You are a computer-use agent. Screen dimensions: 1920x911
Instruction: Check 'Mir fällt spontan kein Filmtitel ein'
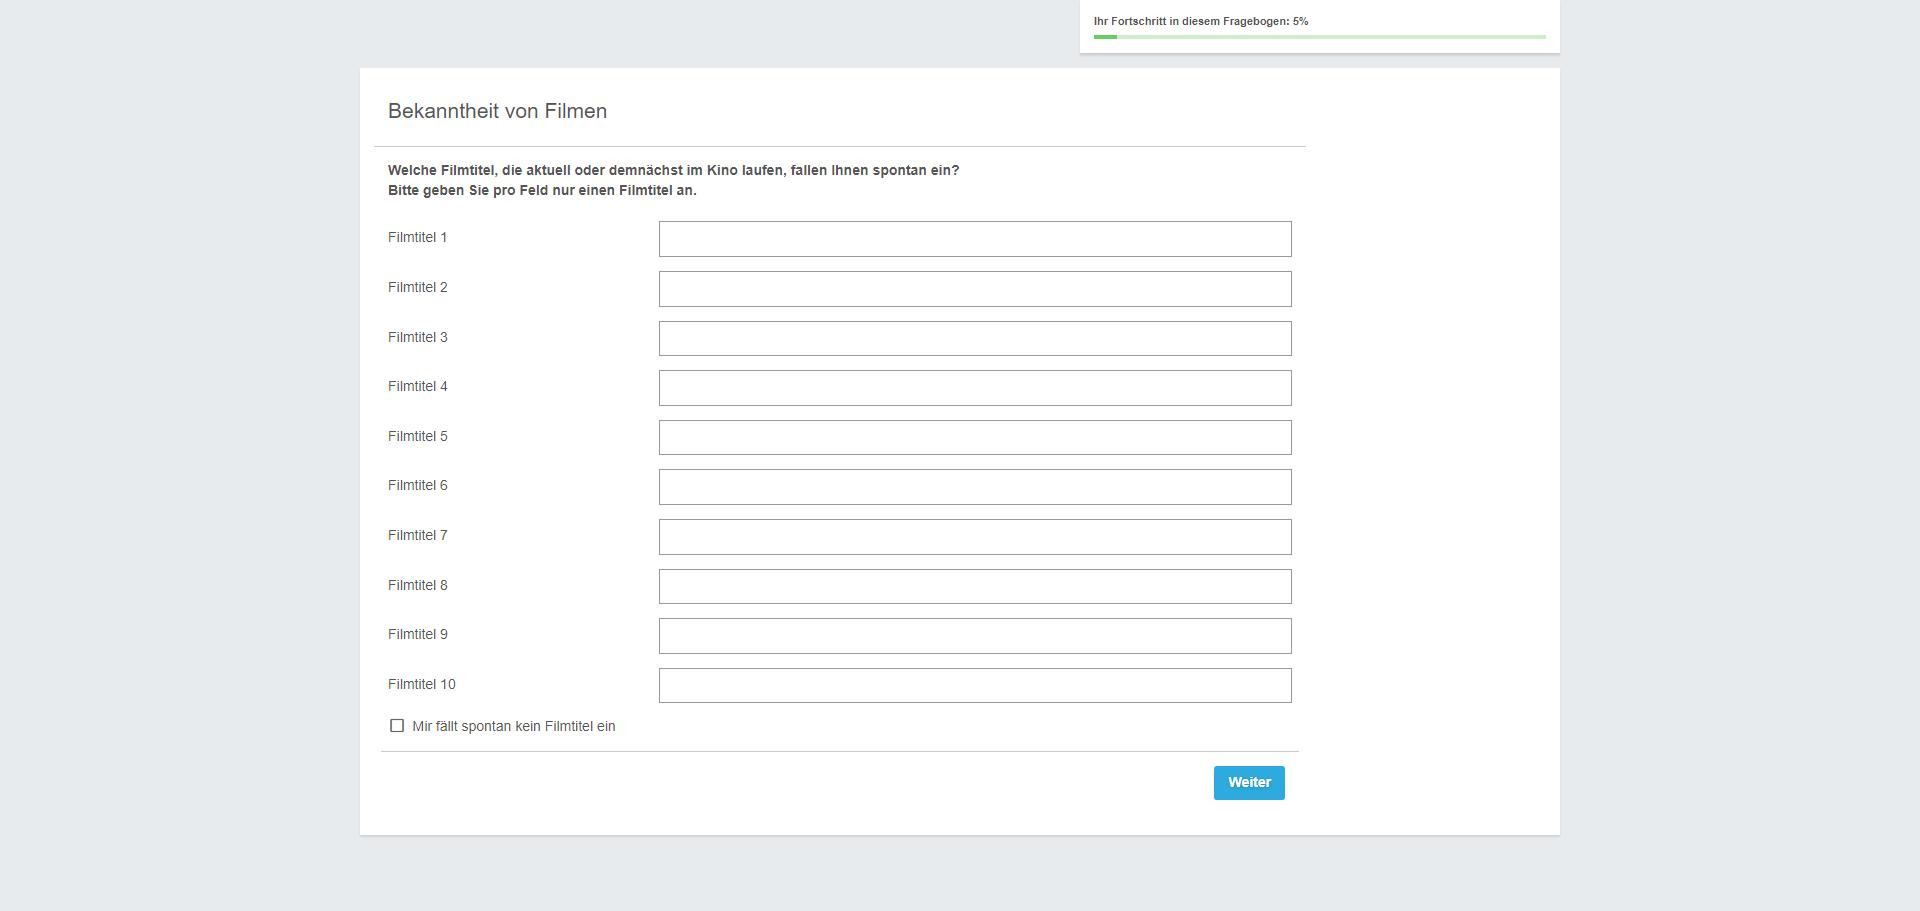(x=397, y=726)
